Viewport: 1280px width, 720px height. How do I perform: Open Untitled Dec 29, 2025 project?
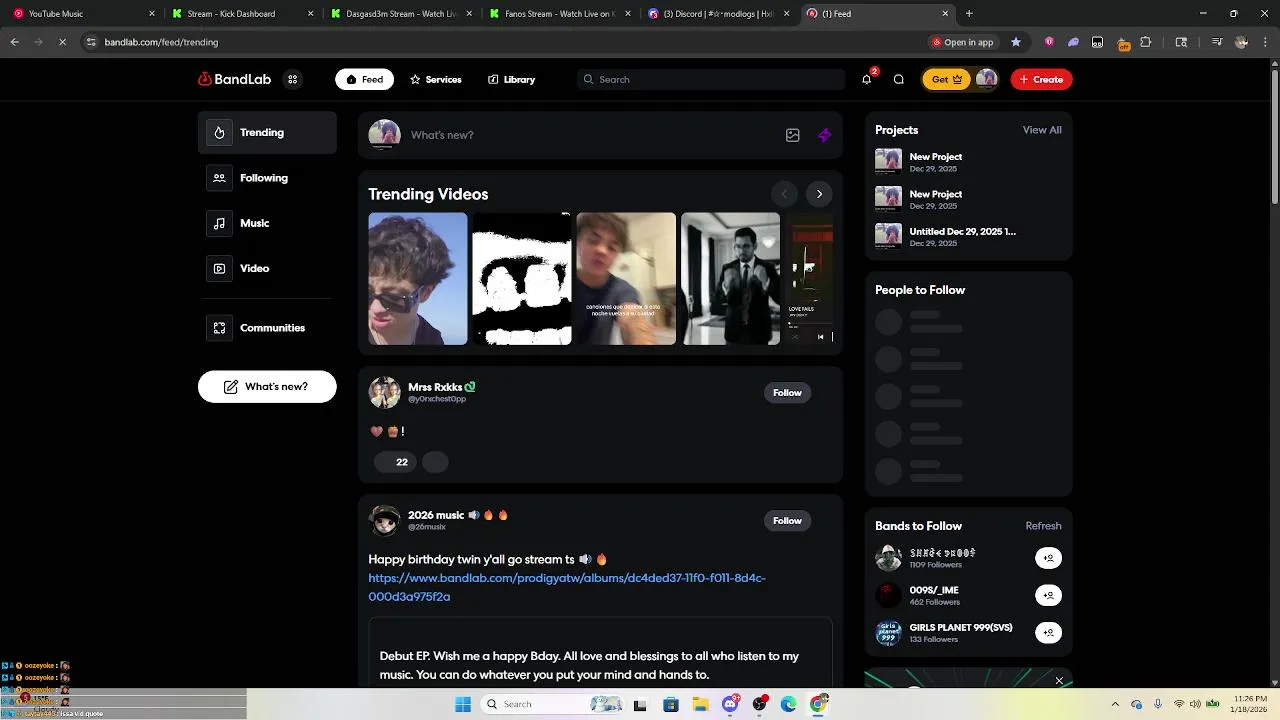point(968,236)
